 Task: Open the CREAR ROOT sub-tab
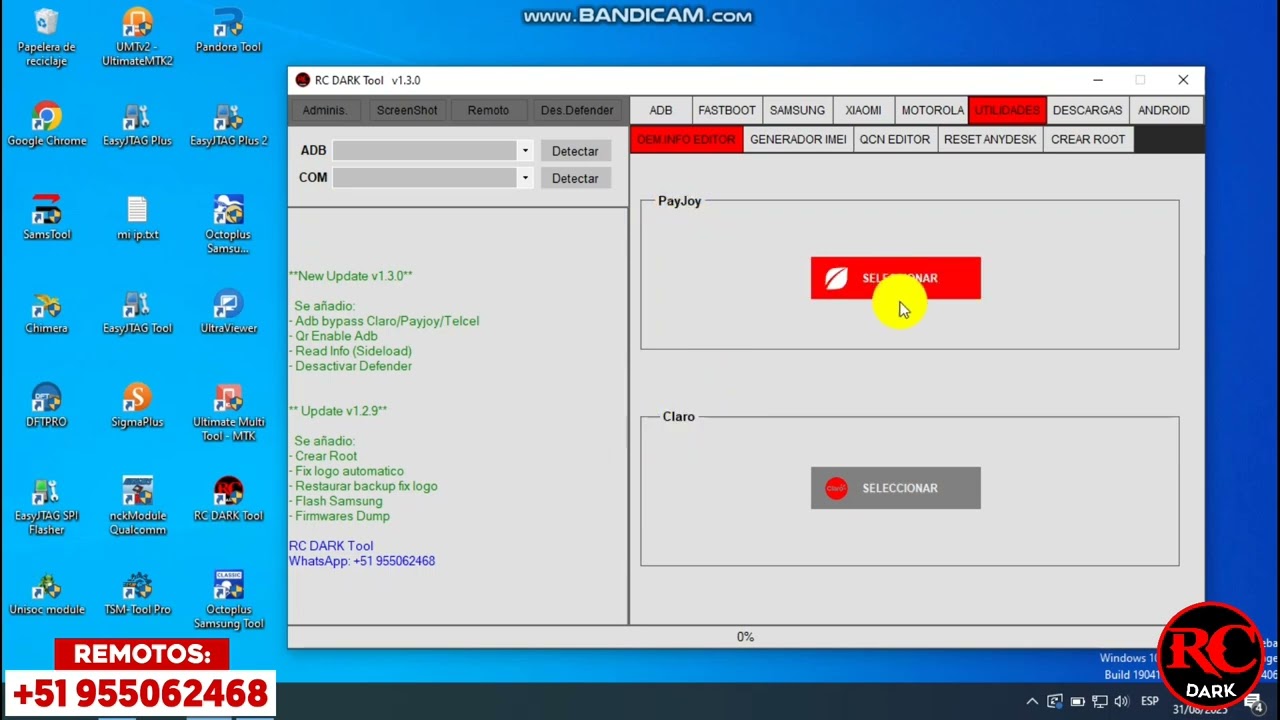pyautogui.click(x=1088, y=139)
